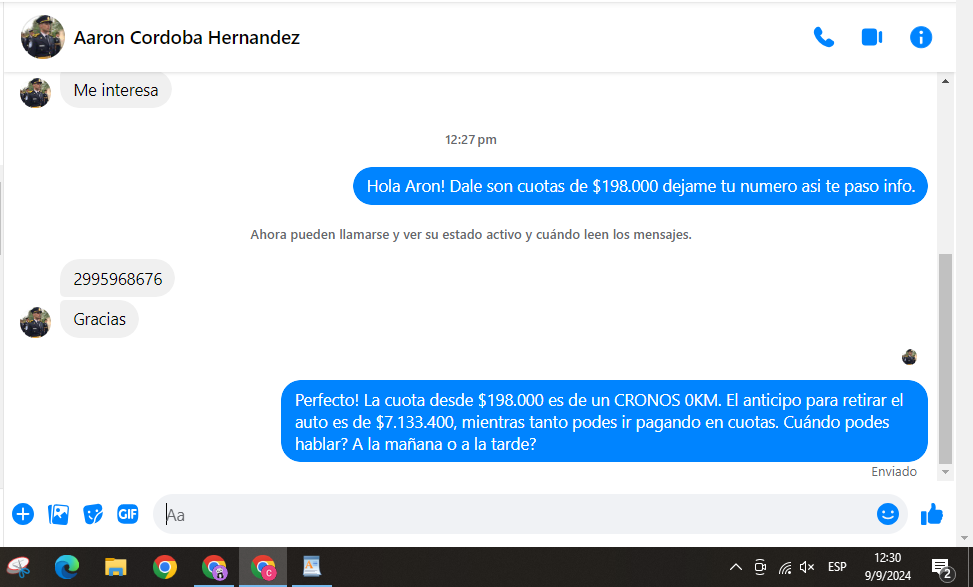Open Microsoft Edge from the taskbar

click(x=67, y=568)
